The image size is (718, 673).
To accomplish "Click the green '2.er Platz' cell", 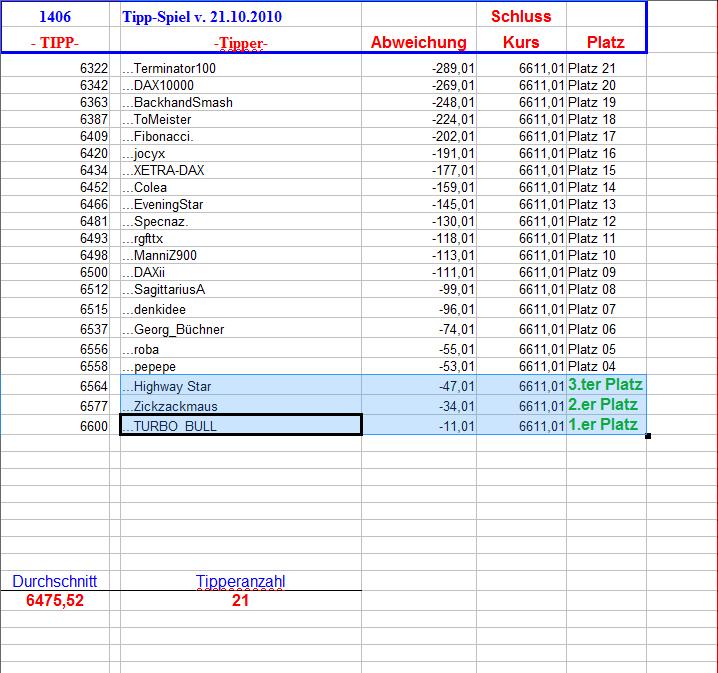I will 606,405.
